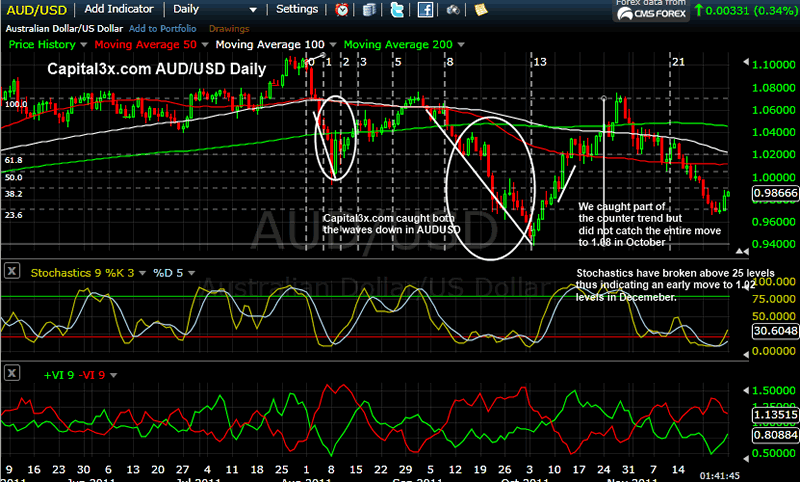This screenshot has height=482, width=800.
Task: Expand Moving Average 200 options
Action: point(461,45)
